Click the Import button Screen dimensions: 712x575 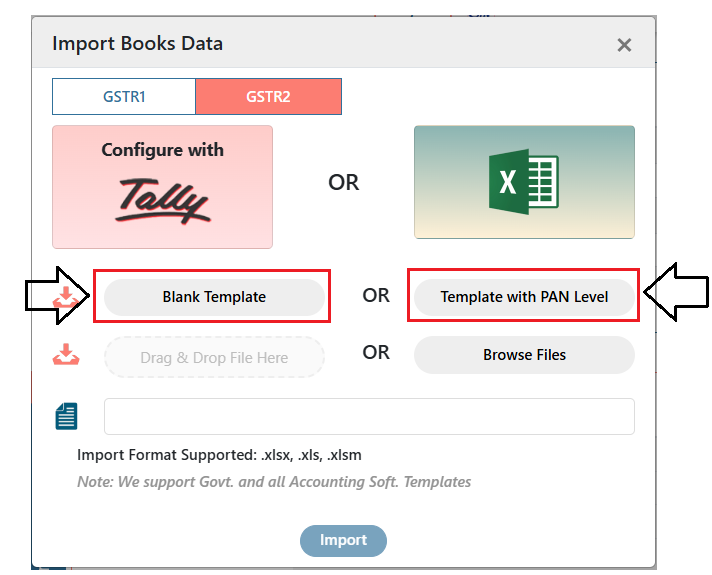pyautogui.click(x=343, y=540)
